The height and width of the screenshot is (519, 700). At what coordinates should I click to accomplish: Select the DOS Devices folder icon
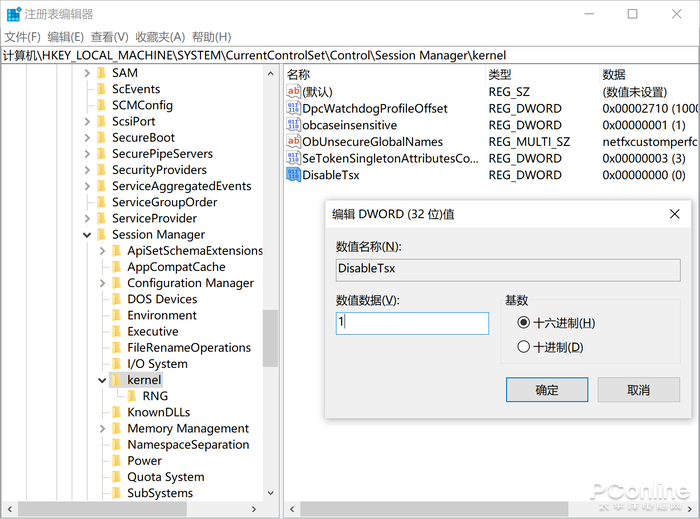click(117, 299)
